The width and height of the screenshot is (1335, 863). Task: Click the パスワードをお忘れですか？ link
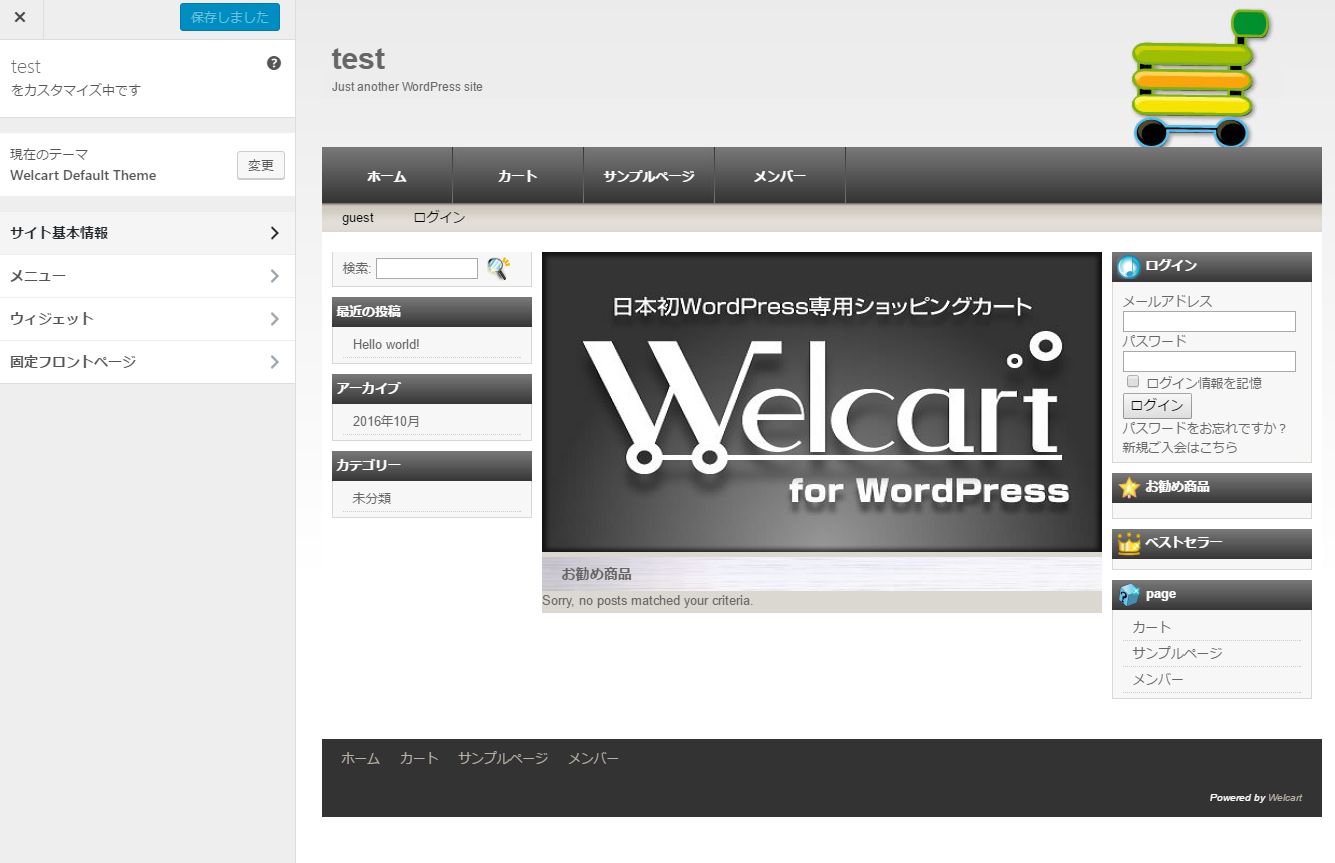[1205, 428]
